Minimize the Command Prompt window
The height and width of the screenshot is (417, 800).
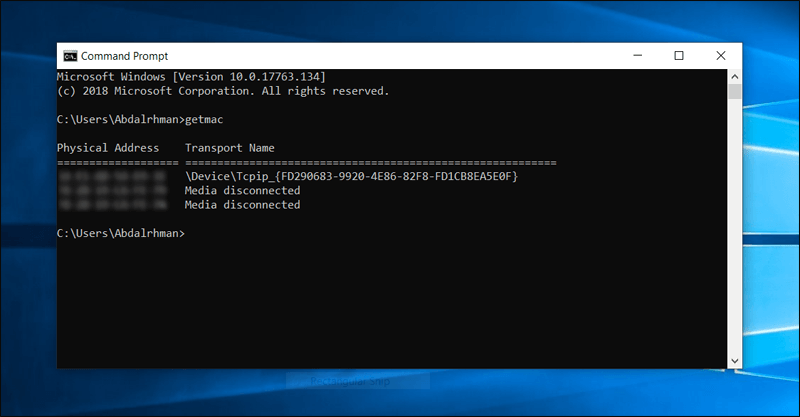click(x=638, y=56)
